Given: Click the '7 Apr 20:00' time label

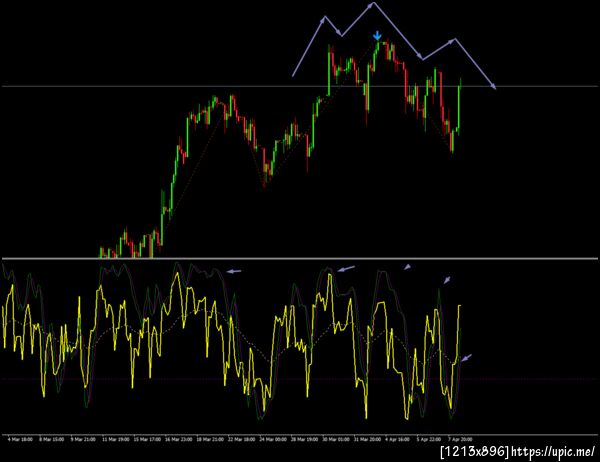Looking at the screenshot, I should coord(460,439).
